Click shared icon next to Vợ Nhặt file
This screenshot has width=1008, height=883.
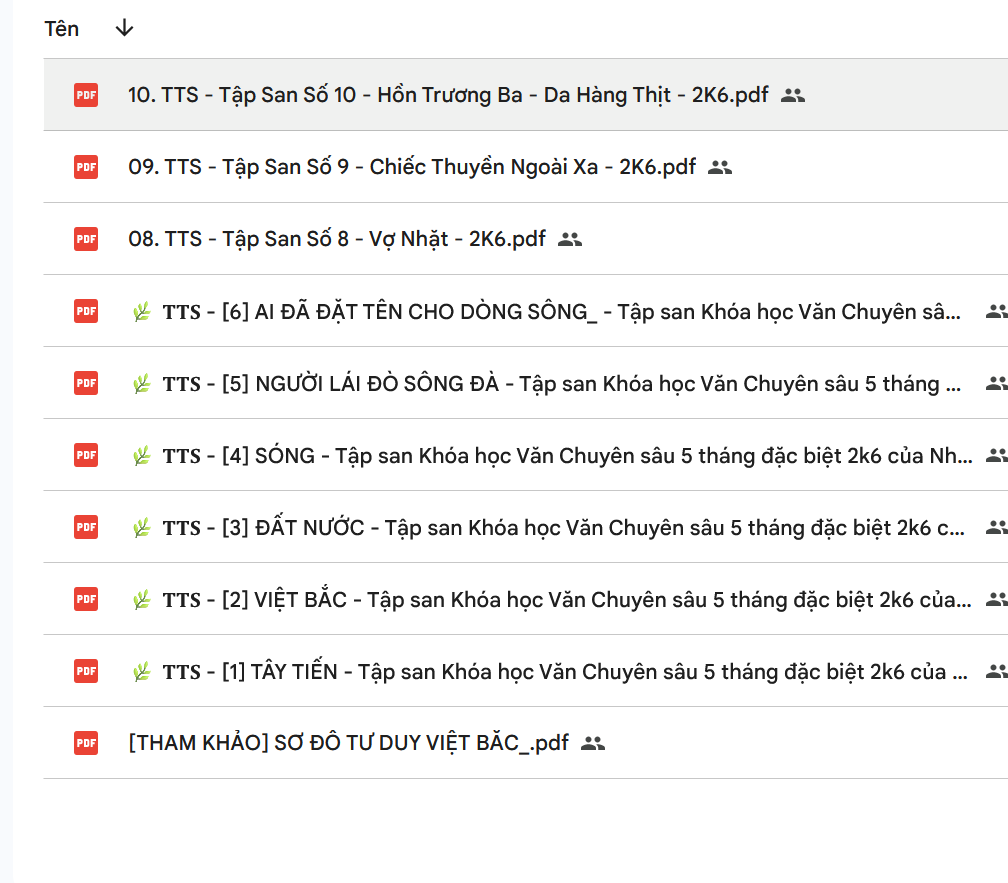click(x=570, y=239)
